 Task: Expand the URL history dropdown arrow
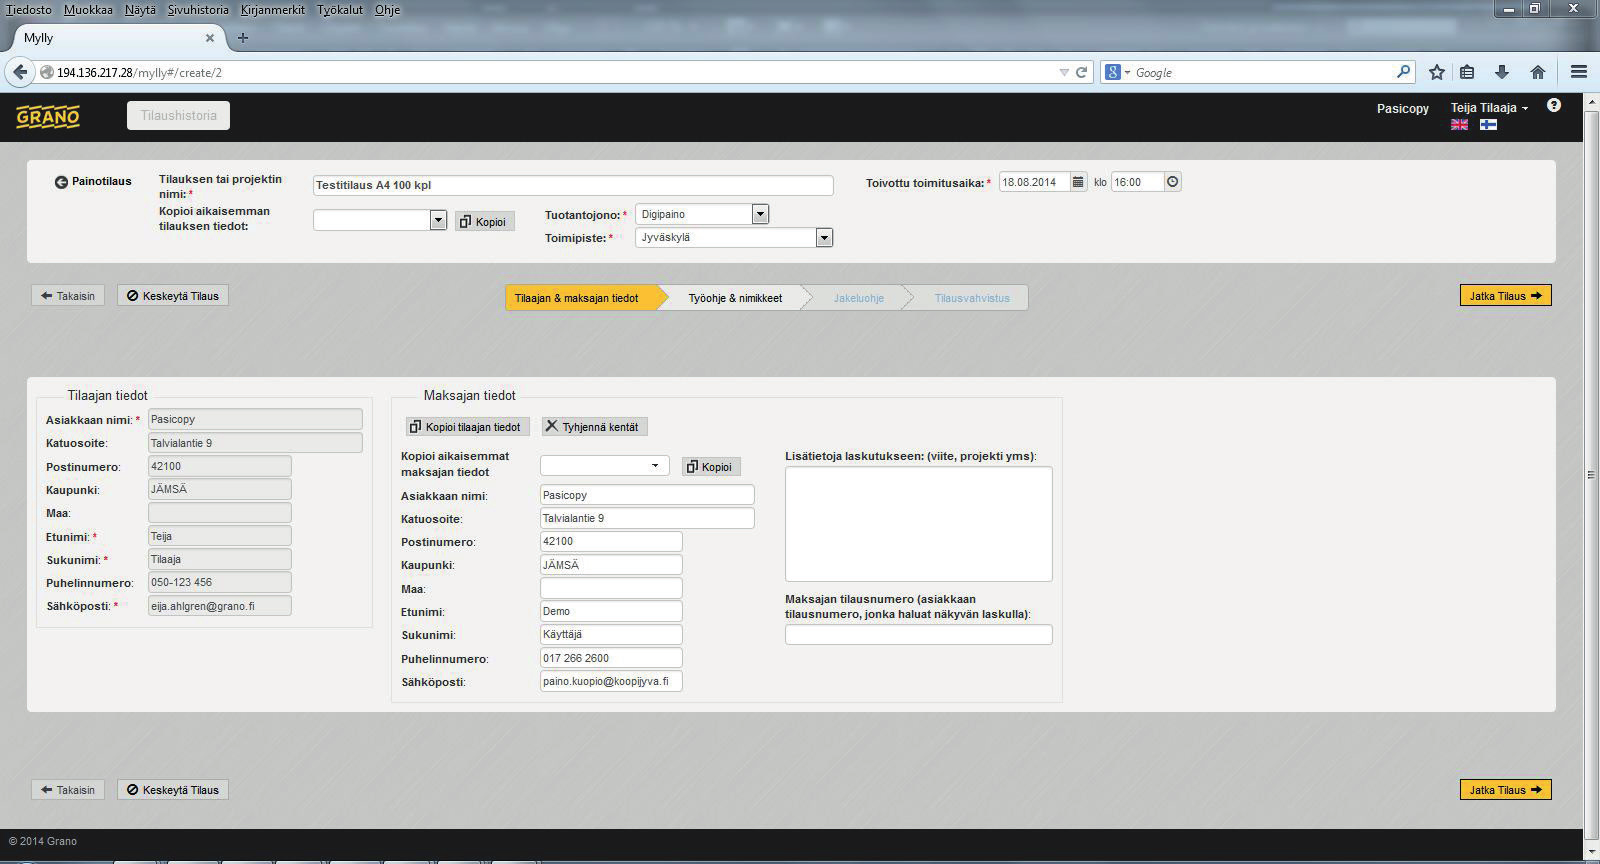coord(1064,72)
